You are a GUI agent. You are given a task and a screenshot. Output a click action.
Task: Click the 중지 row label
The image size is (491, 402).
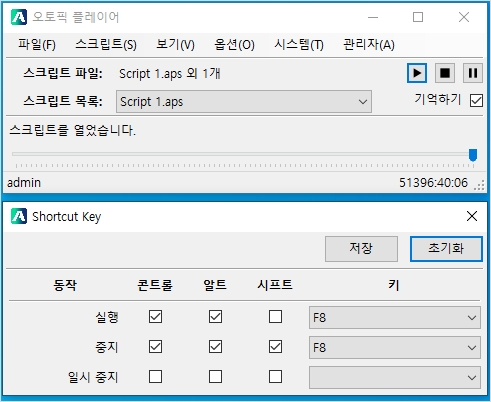pyautogui.click(x=107, y=347)
